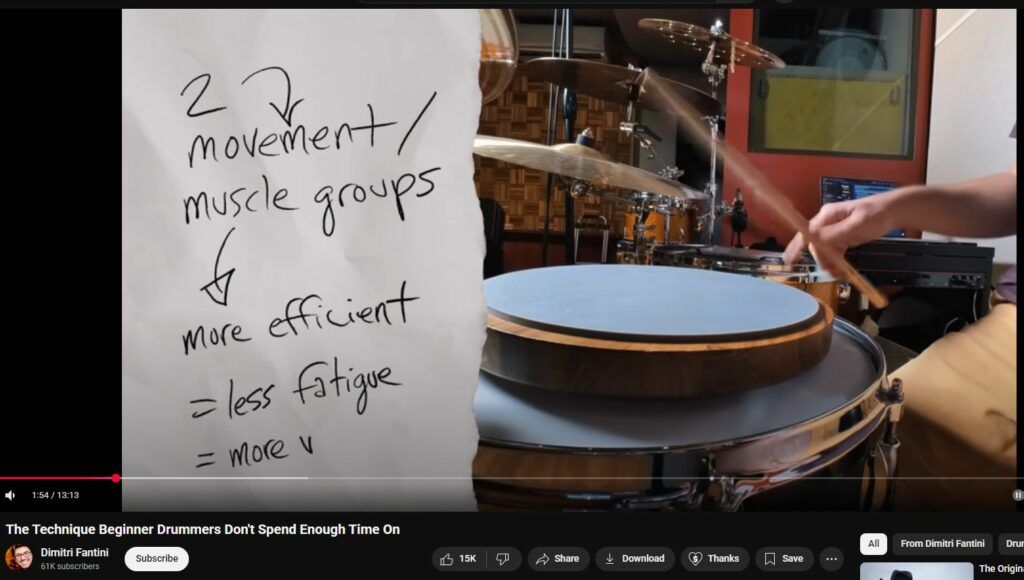Open Dimitri Fantini's channel name link
This screenshot has height=580, width=1024.
pos(74,552)
